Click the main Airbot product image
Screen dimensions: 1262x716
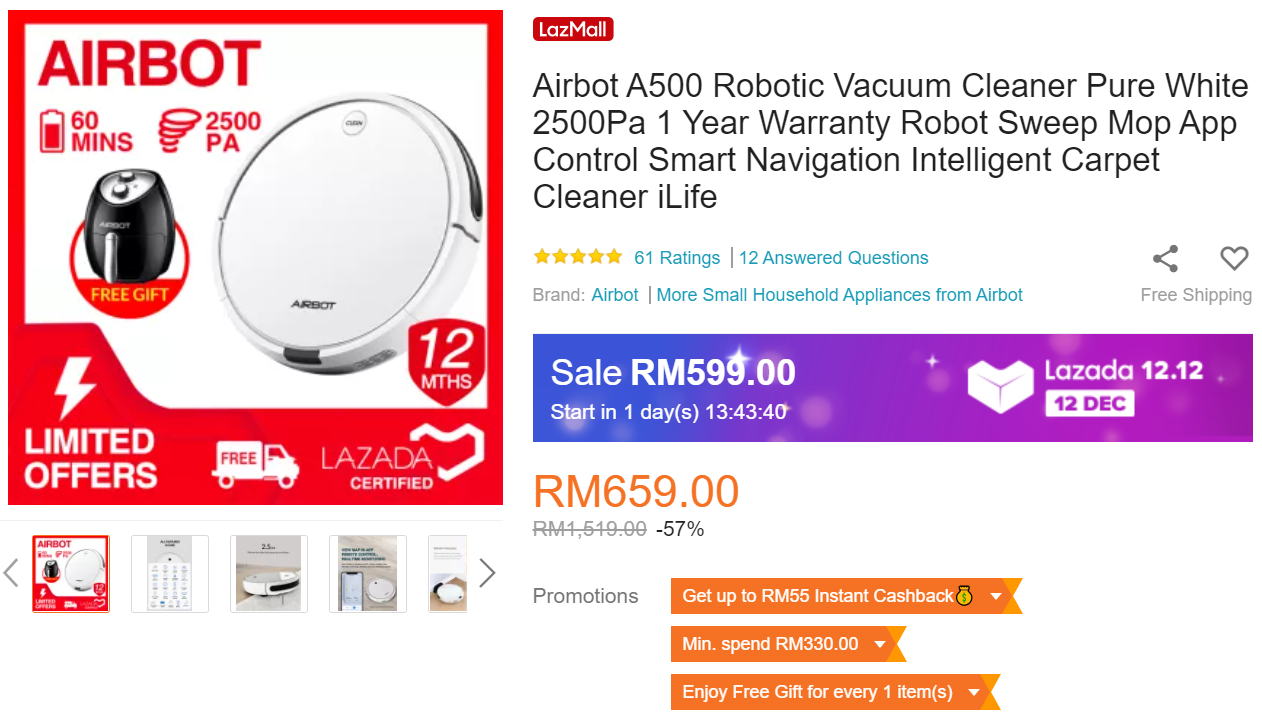tap(255, 258)
